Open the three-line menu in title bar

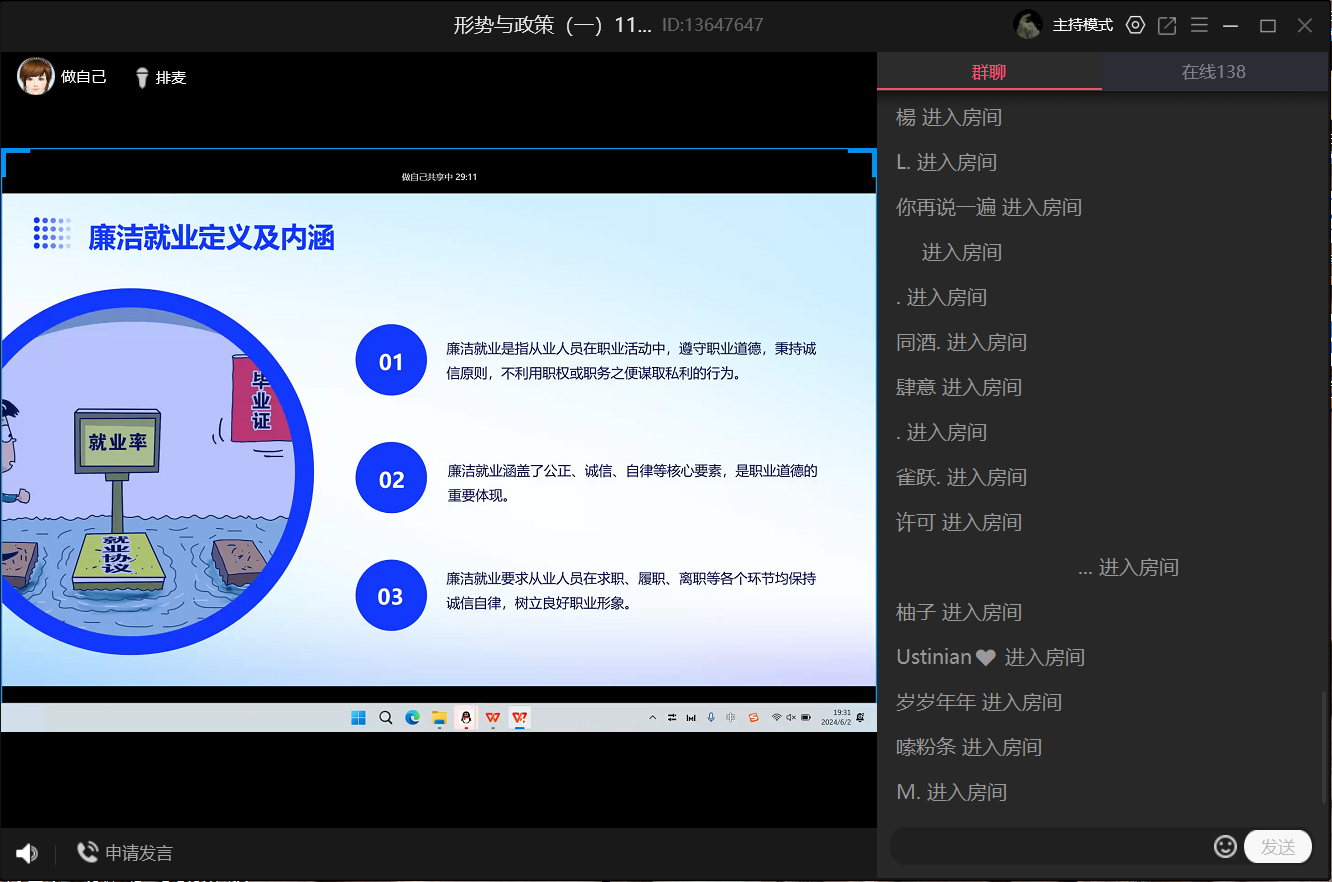coord(1199,26)
